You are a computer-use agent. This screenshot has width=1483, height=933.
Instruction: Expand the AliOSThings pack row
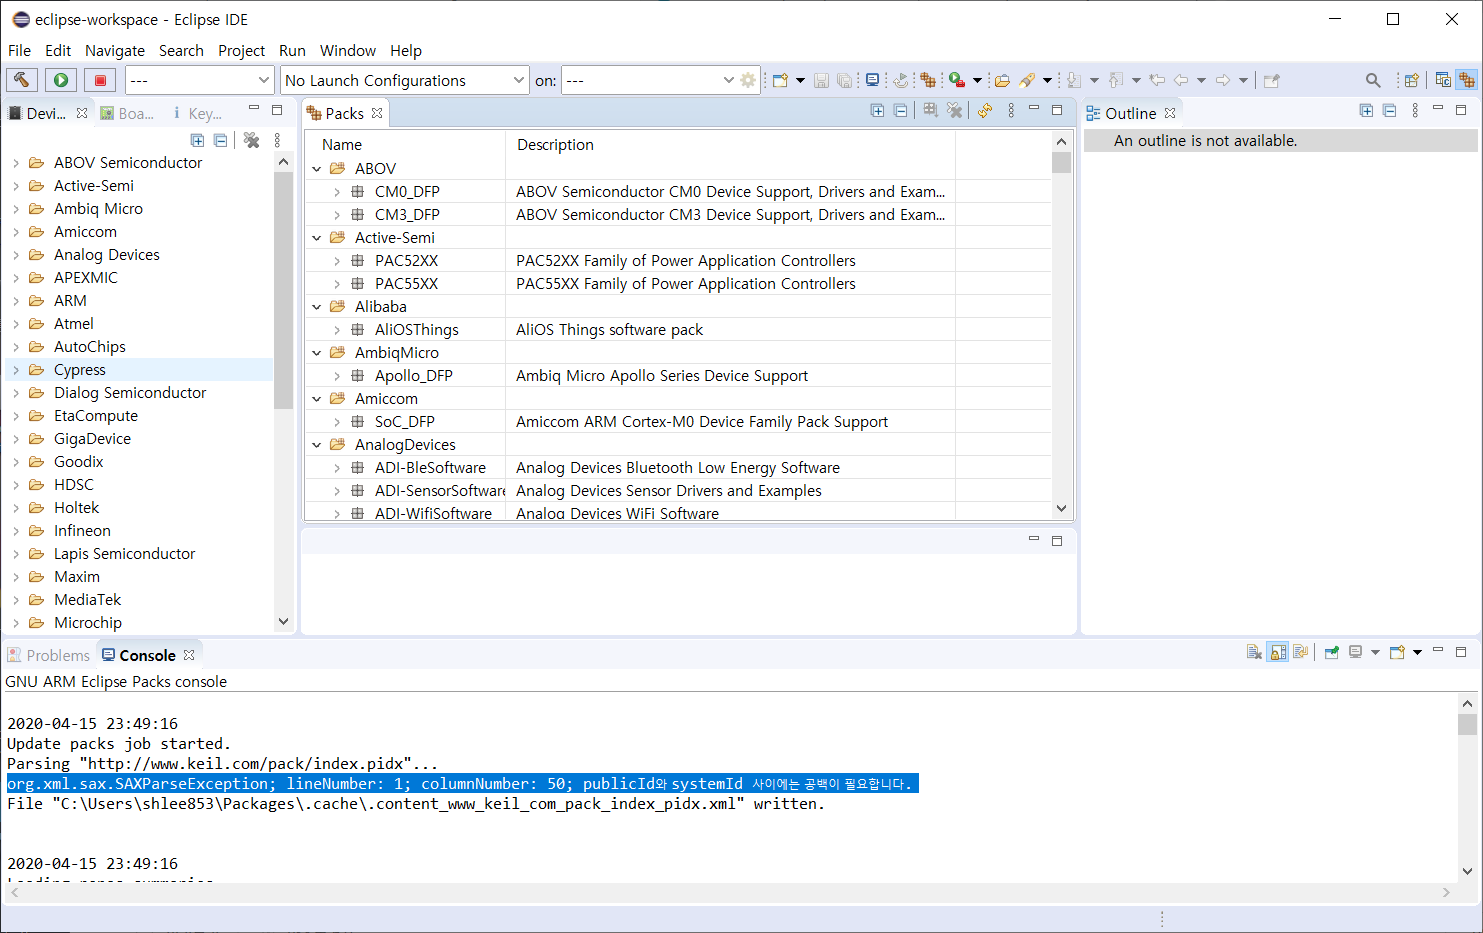click(x=337, y=330)
